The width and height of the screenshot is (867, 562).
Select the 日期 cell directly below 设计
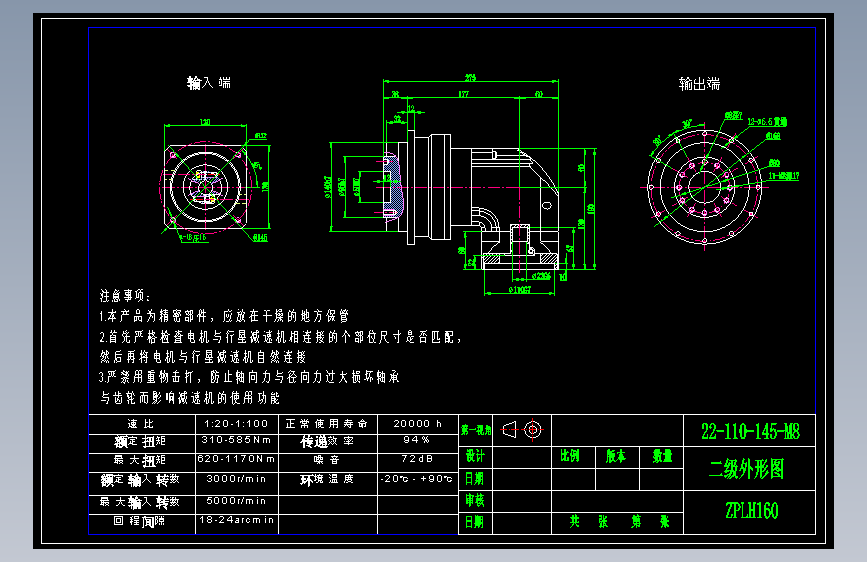(476, 479)
